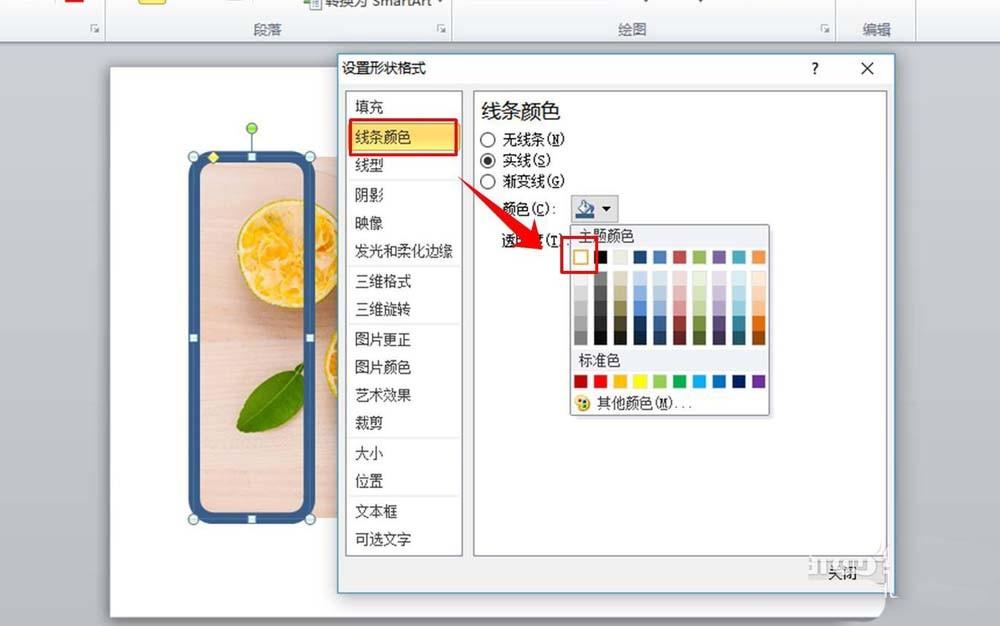The width and height of the screenshot is (1000, 626).
Task: Click the dialog Help question mark icon
Action: (814, 69)
